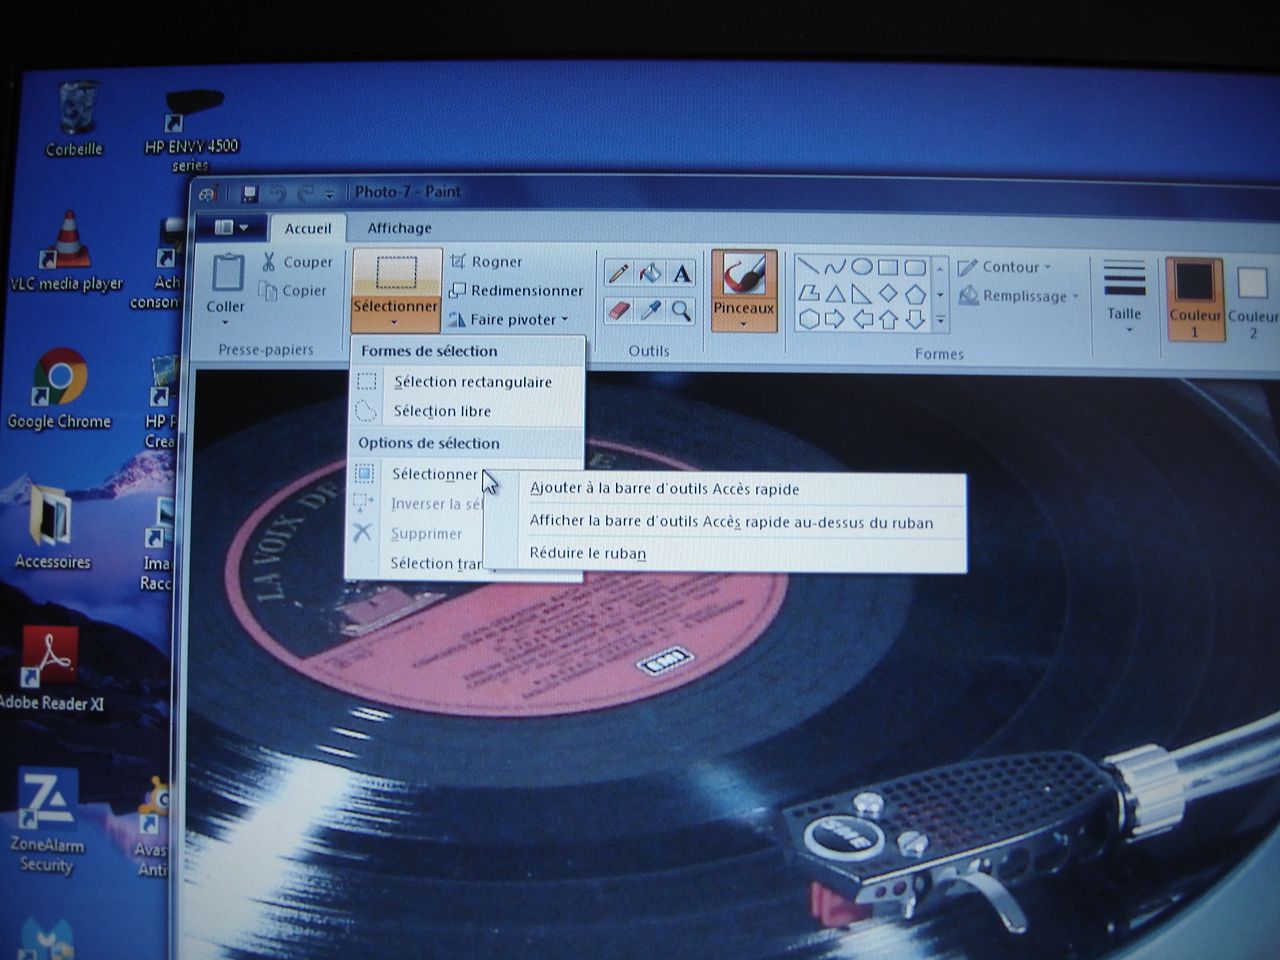Pick the Pentagon shape
The image size is (1280, 960).
tap(915, 294)
